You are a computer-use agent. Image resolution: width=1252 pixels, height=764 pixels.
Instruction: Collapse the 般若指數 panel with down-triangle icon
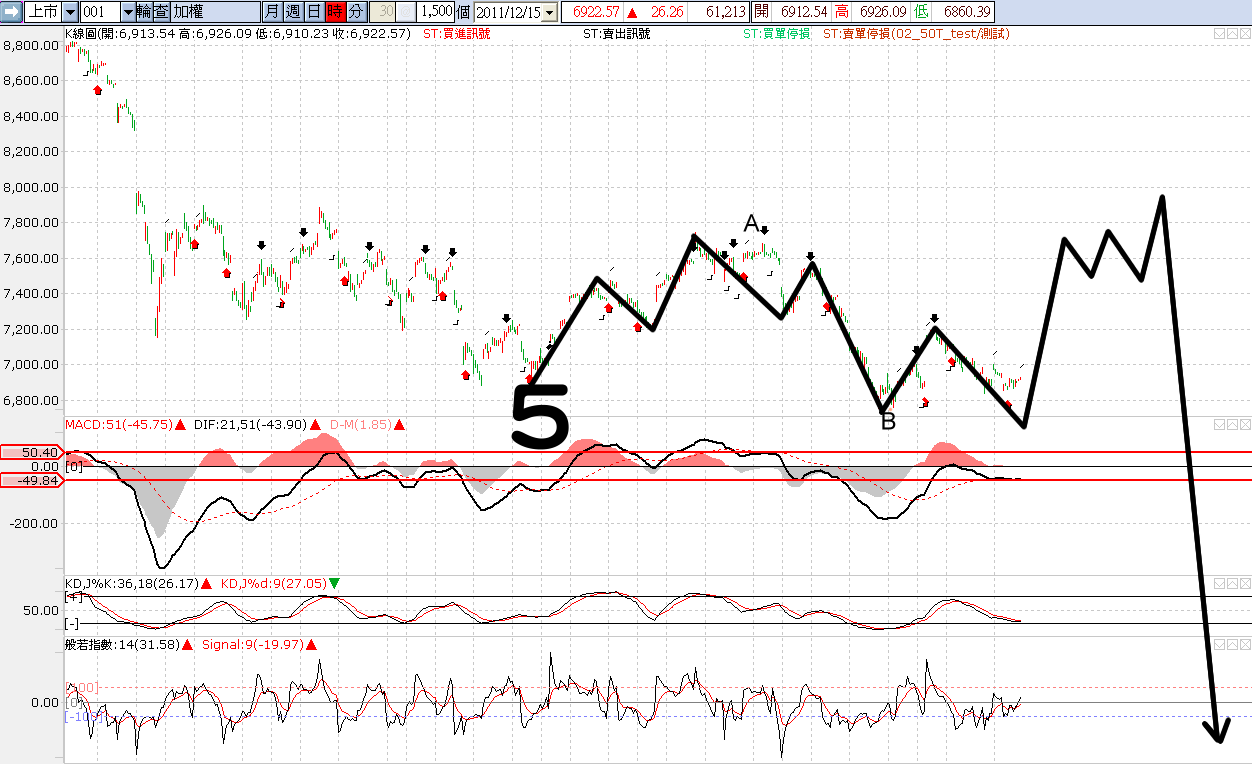(x=1220, y=645)
